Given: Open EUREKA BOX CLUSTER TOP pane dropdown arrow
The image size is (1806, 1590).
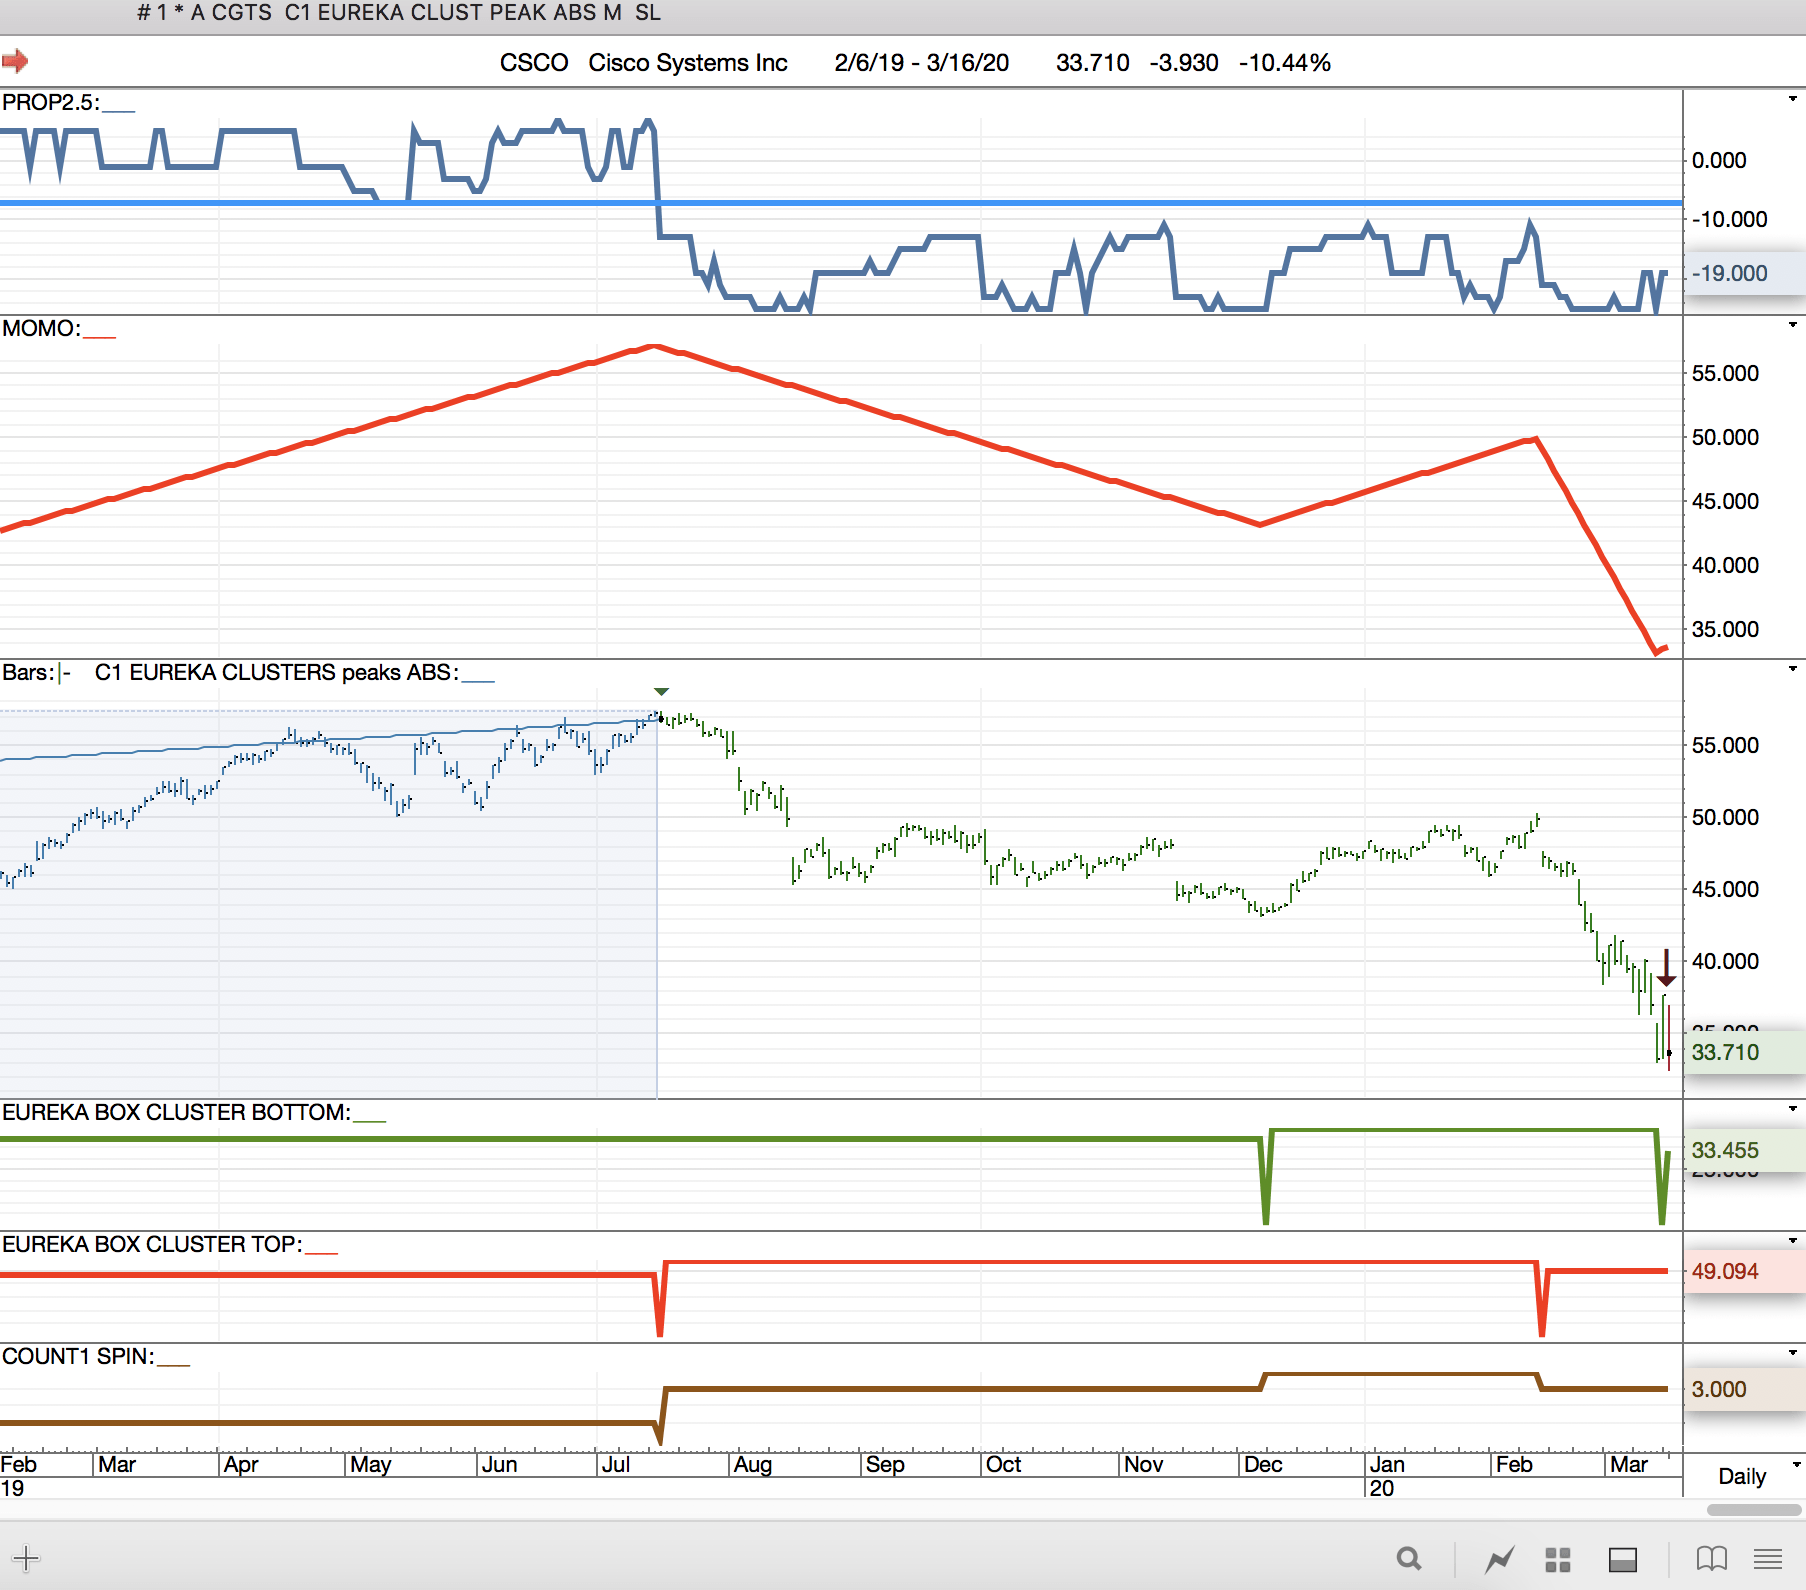Looking at the screenshot, I should 1793,1240.
